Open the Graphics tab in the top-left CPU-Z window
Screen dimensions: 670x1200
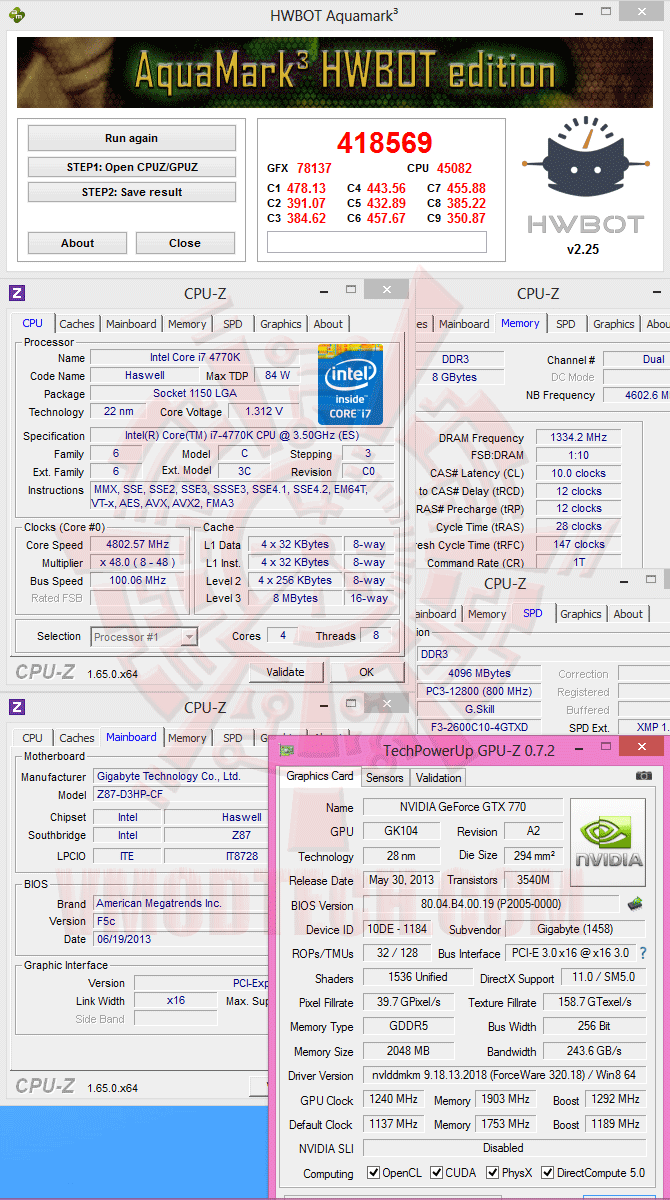click(280, 324)
